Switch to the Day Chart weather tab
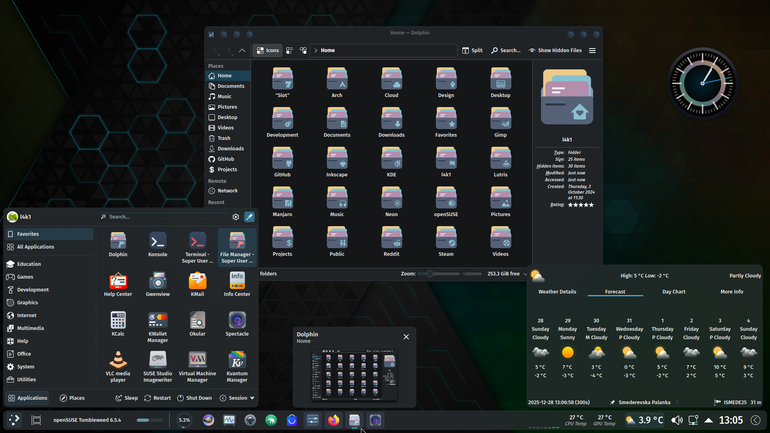 tap(673, 292)
